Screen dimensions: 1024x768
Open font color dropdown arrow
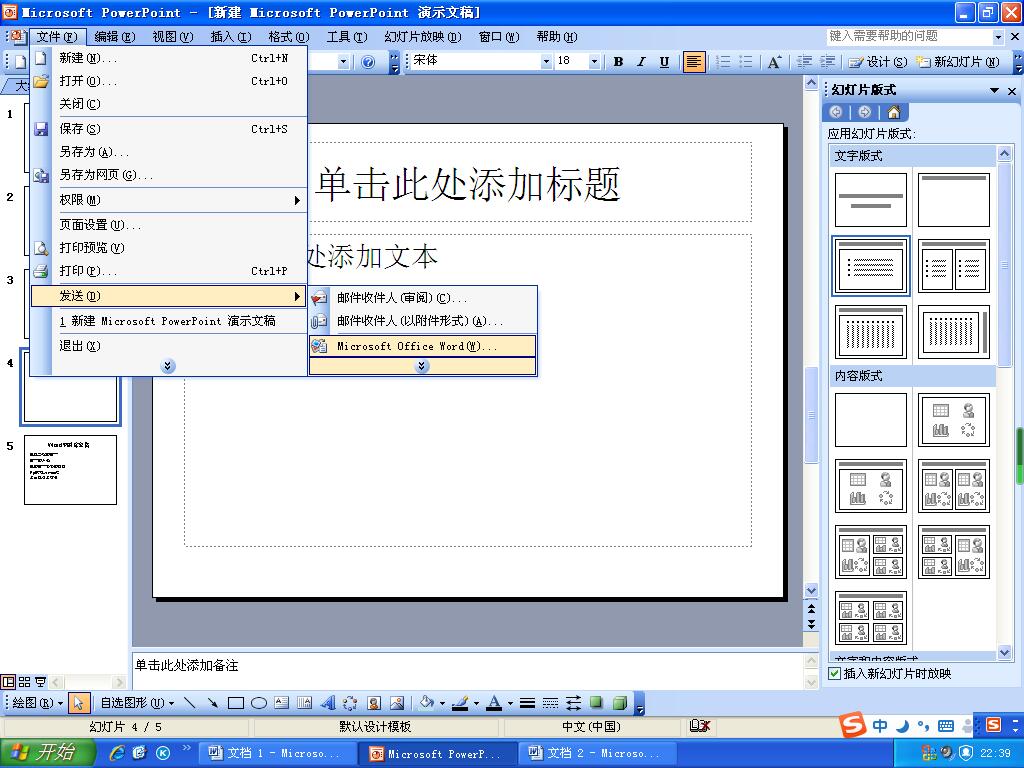510,703
